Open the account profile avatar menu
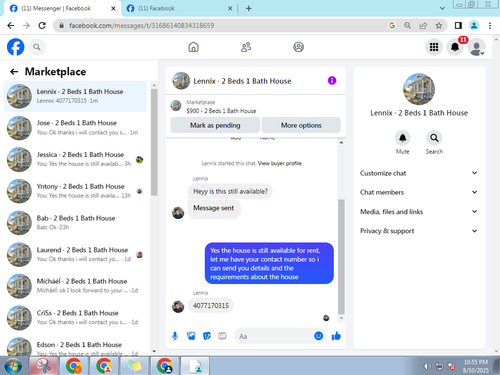The width and height of the screenshot is (500, 375). pos(476,47)
